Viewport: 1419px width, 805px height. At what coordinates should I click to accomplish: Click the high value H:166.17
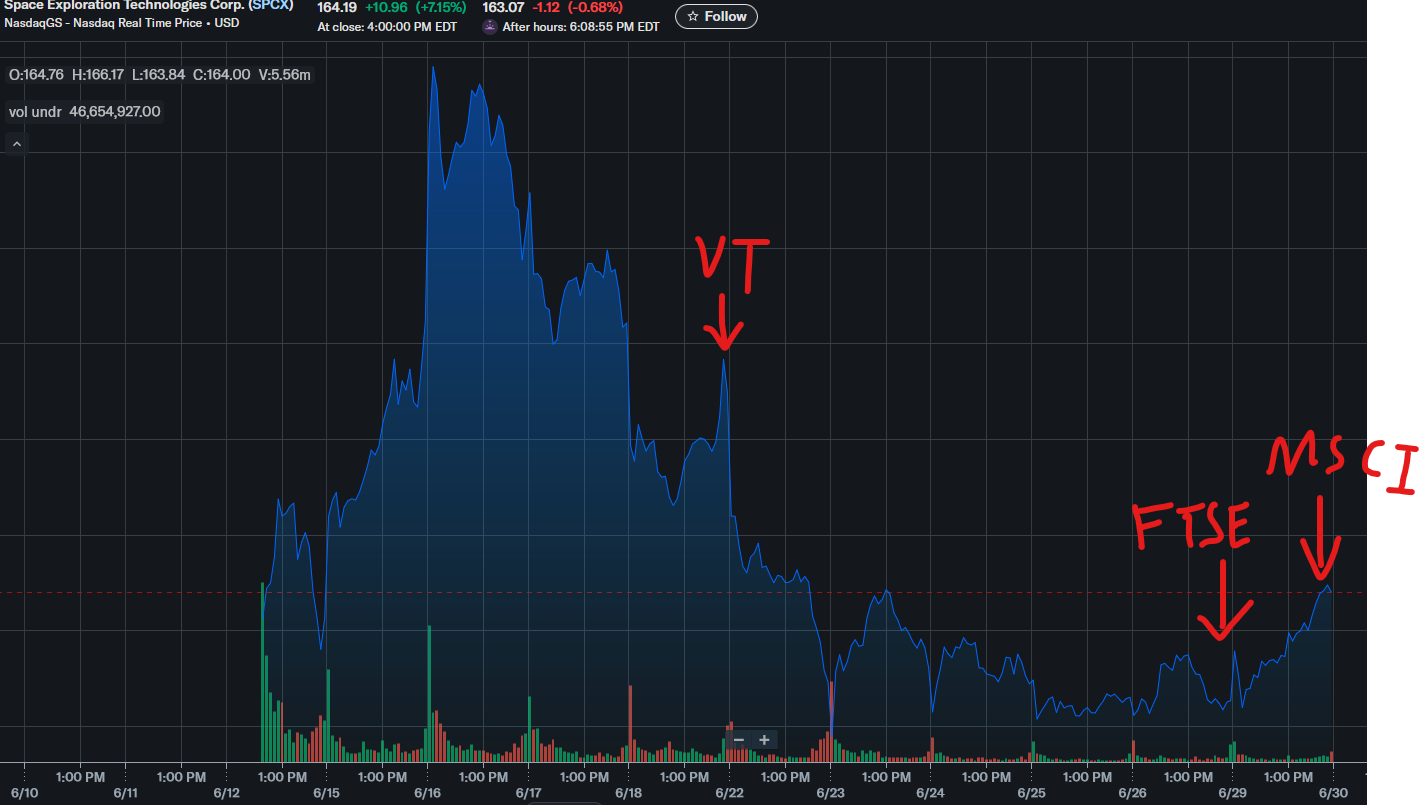[x=98, y=74]
